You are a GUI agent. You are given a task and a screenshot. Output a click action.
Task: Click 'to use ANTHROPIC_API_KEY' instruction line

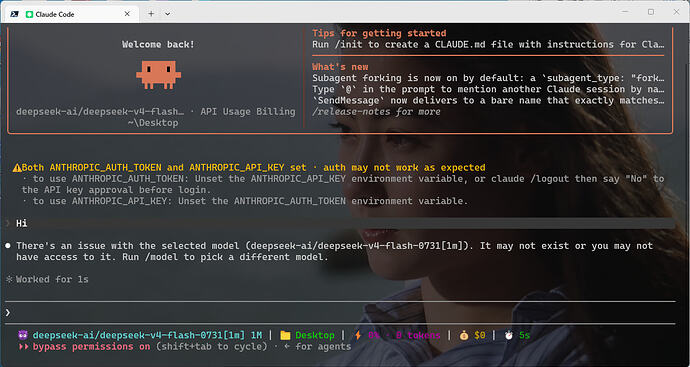tap(245, 201)
